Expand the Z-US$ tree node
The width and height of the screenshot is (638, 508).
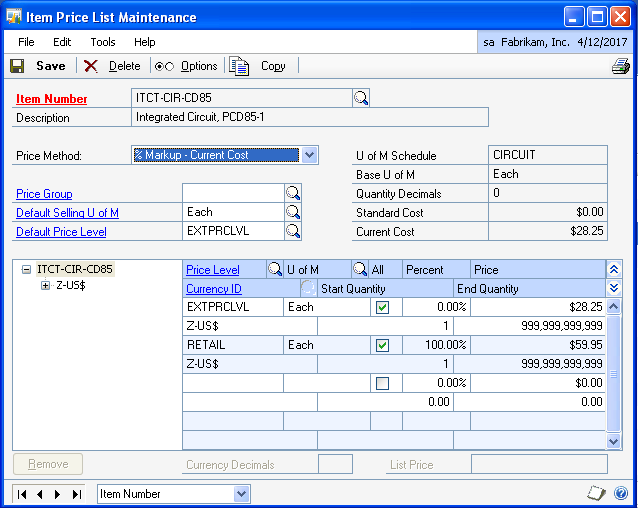pos(45,286)
